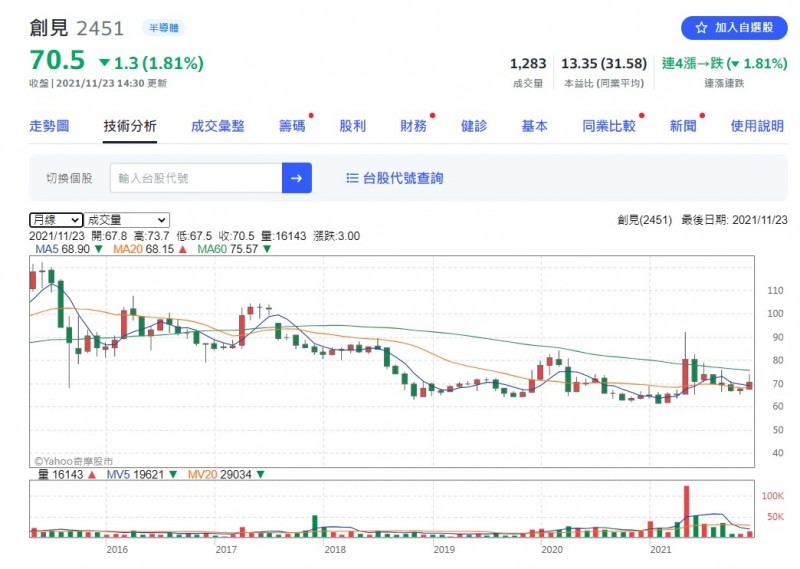The image size is (800, 569).
Task: Click the MV20 29034 legend
Action: pos(226,475)
